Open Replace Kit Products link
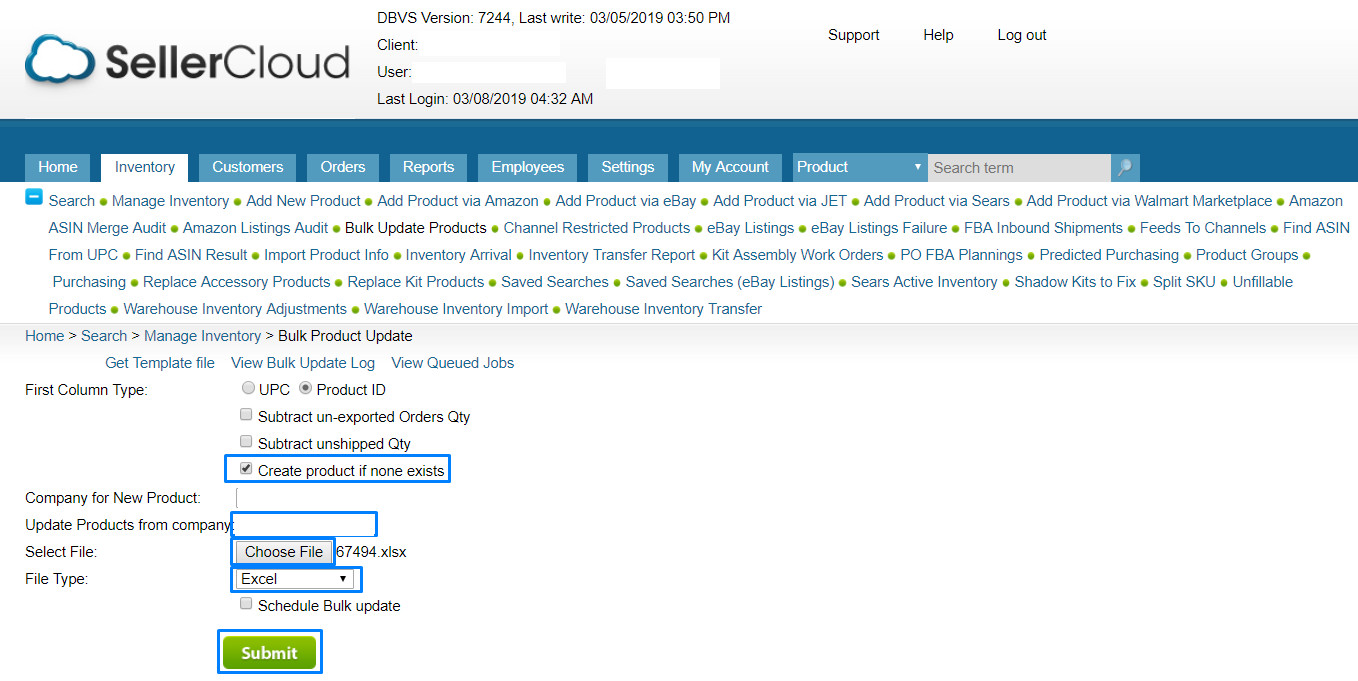Screen dimensions: 1358x681 pos(416,282)
